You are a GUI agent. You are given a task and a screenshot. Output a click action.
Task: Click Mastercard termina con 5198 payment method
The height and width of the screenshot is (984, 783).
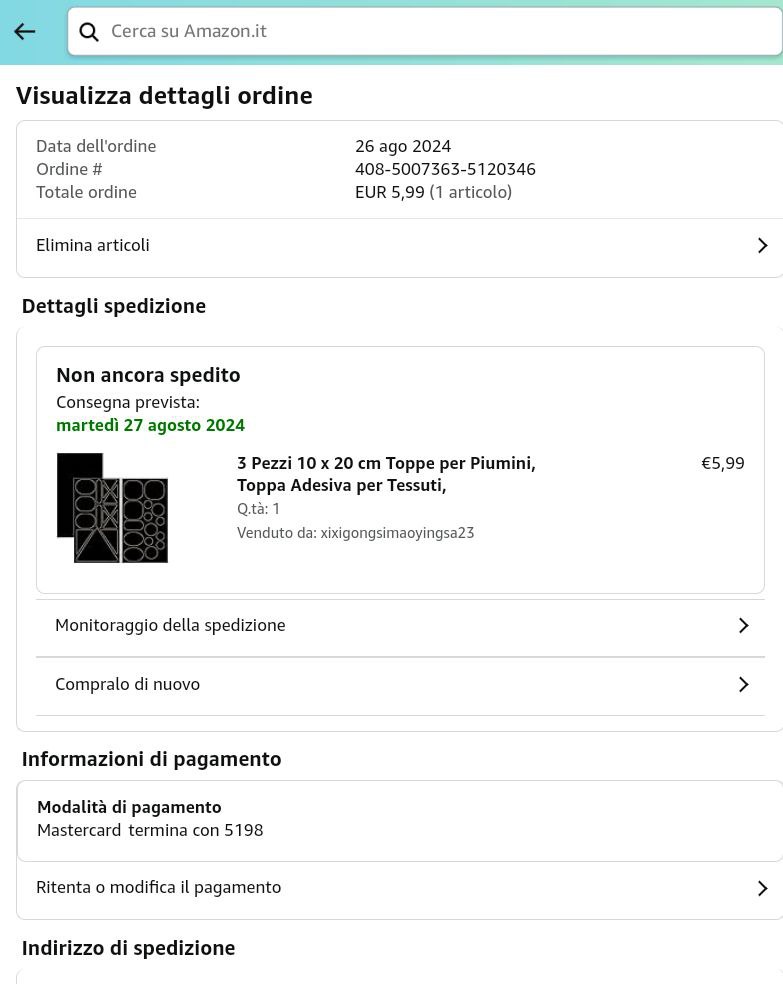(x=150, y=830)
